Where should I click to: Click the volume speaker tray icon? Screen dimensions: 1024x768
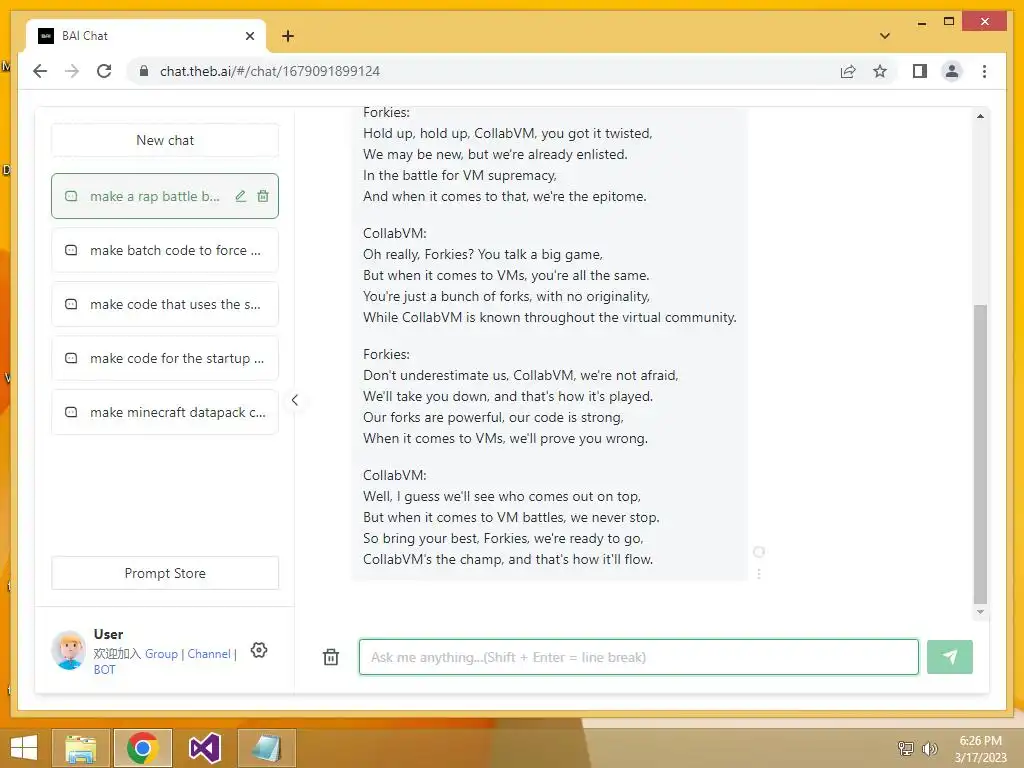tap(929, 748)
